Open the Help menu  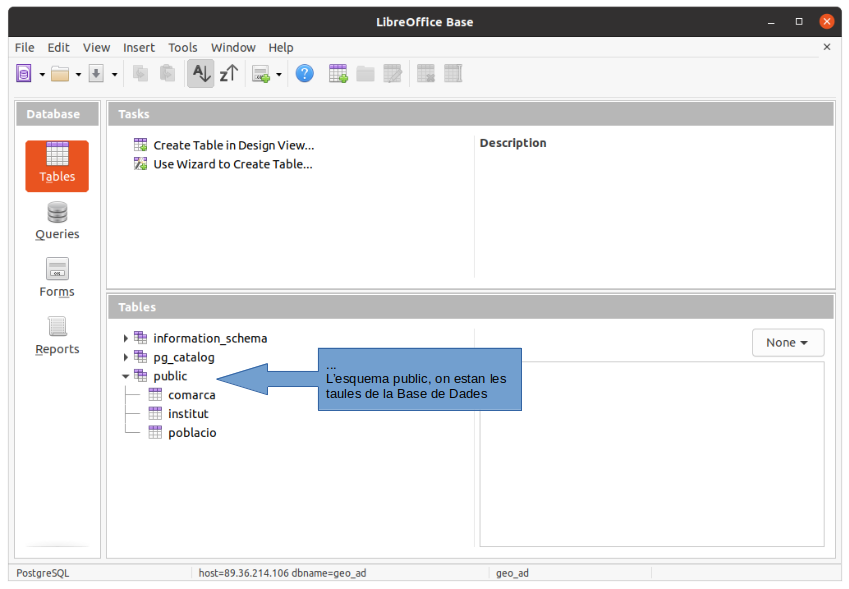[x=281, y=48]
